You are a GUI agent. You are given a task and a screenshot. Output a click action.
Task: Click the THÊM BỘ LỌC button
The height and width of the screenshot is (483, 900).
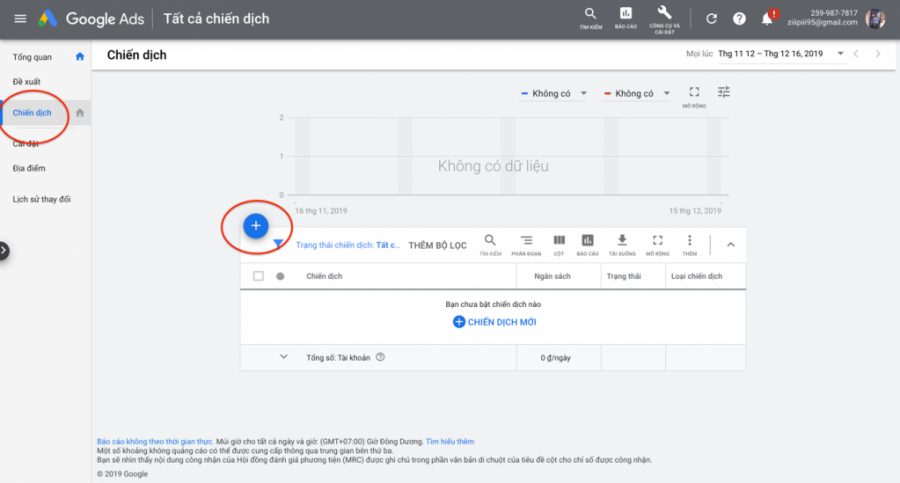click(437, 245)
